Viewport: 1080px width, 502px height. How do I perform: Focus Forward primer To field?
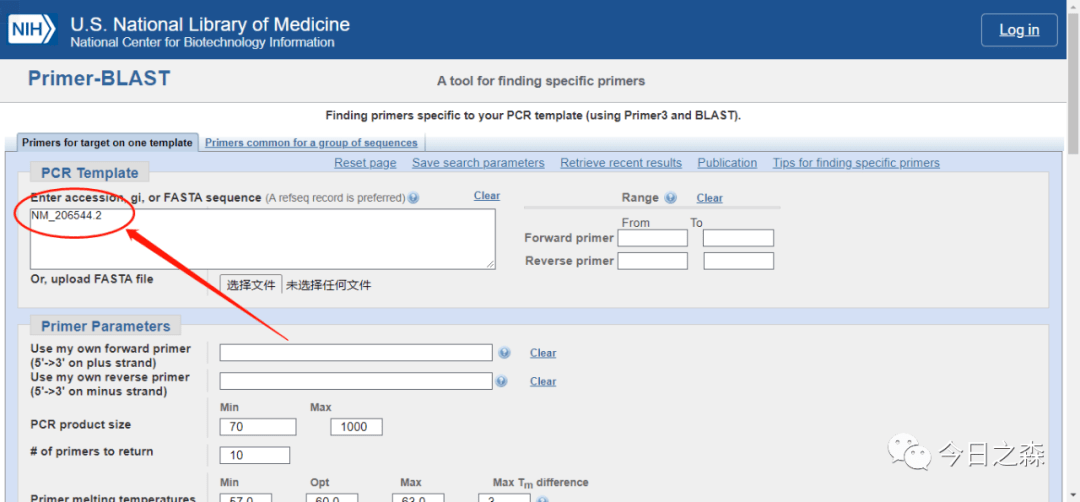738,238
